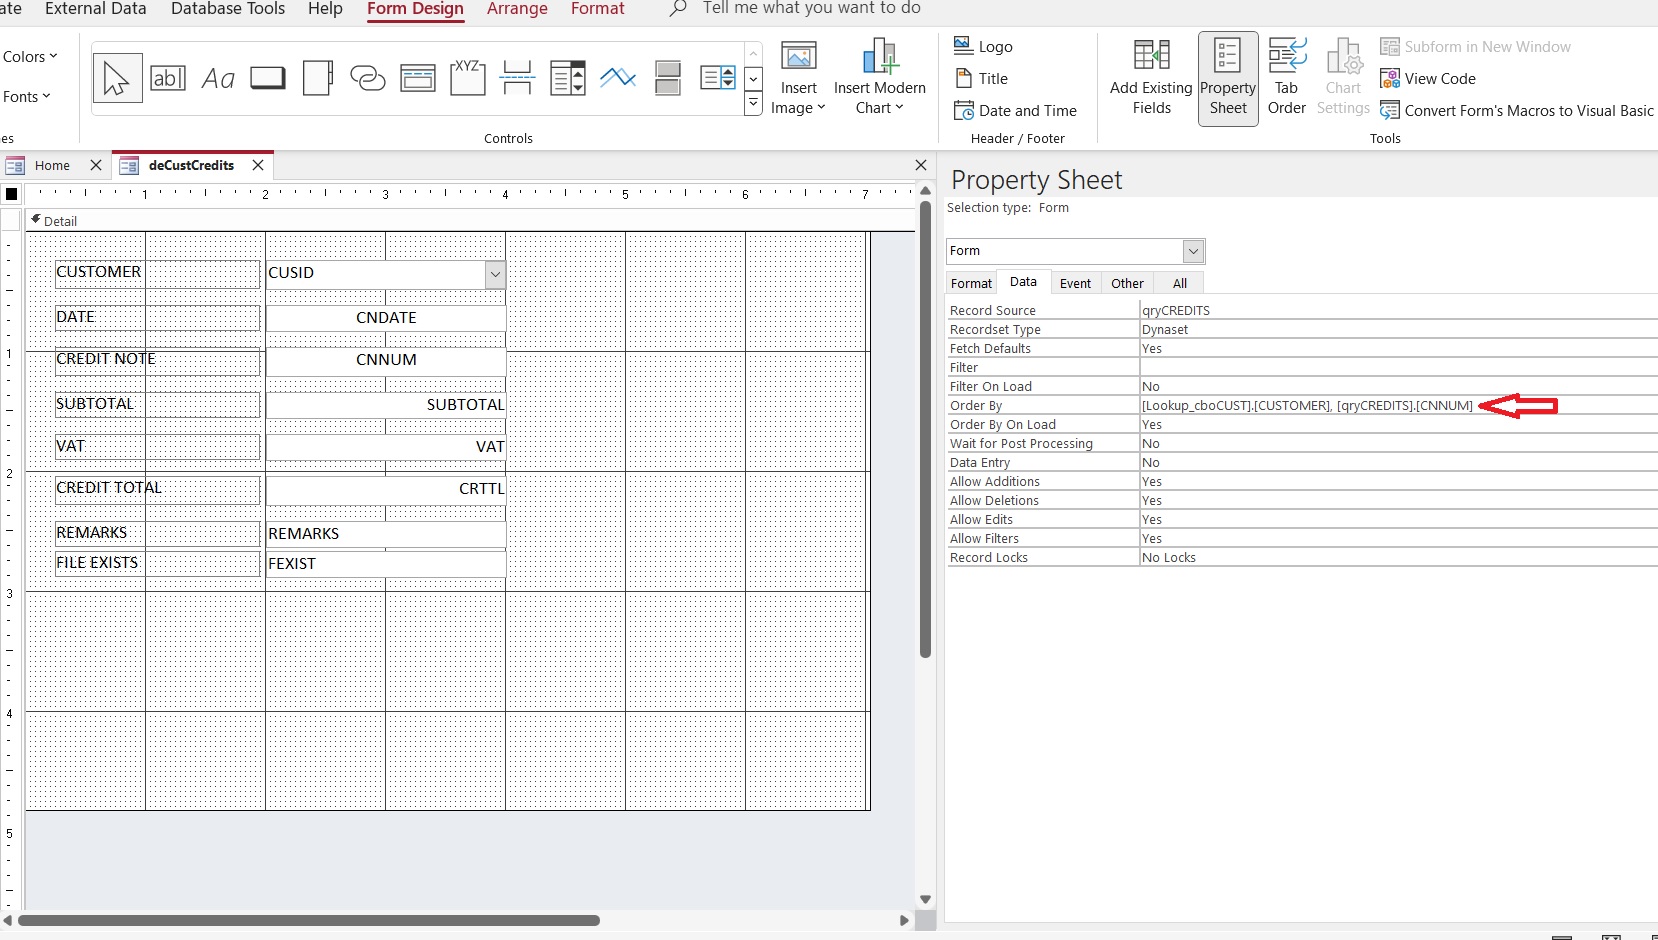The height and width of the screenshot is (940, 1658).
Task: Toggle the Property Sheet pane button
Action: pos(1228,78)
